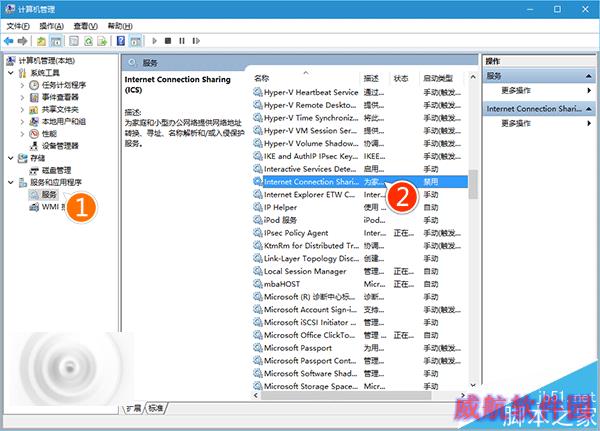Open the 帮助(H) menu
This screenshot has width=600, height=431.
click(120, 26)
